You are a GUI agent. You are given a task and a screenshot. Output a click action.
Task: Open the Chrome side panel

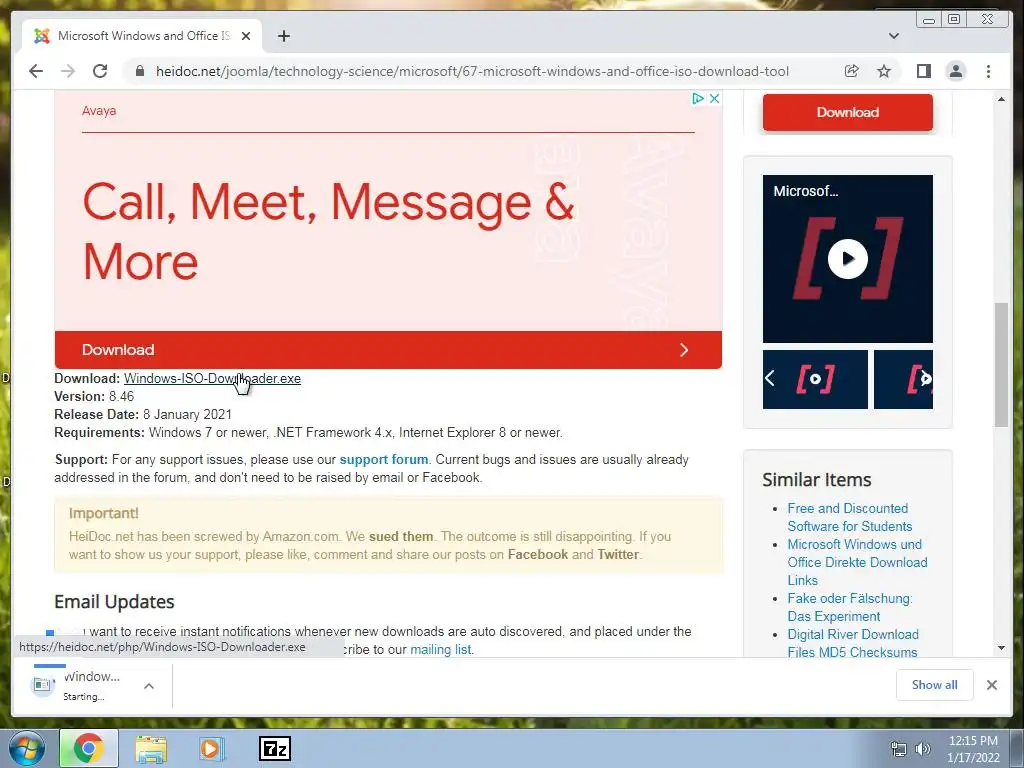tap(923, 71)
